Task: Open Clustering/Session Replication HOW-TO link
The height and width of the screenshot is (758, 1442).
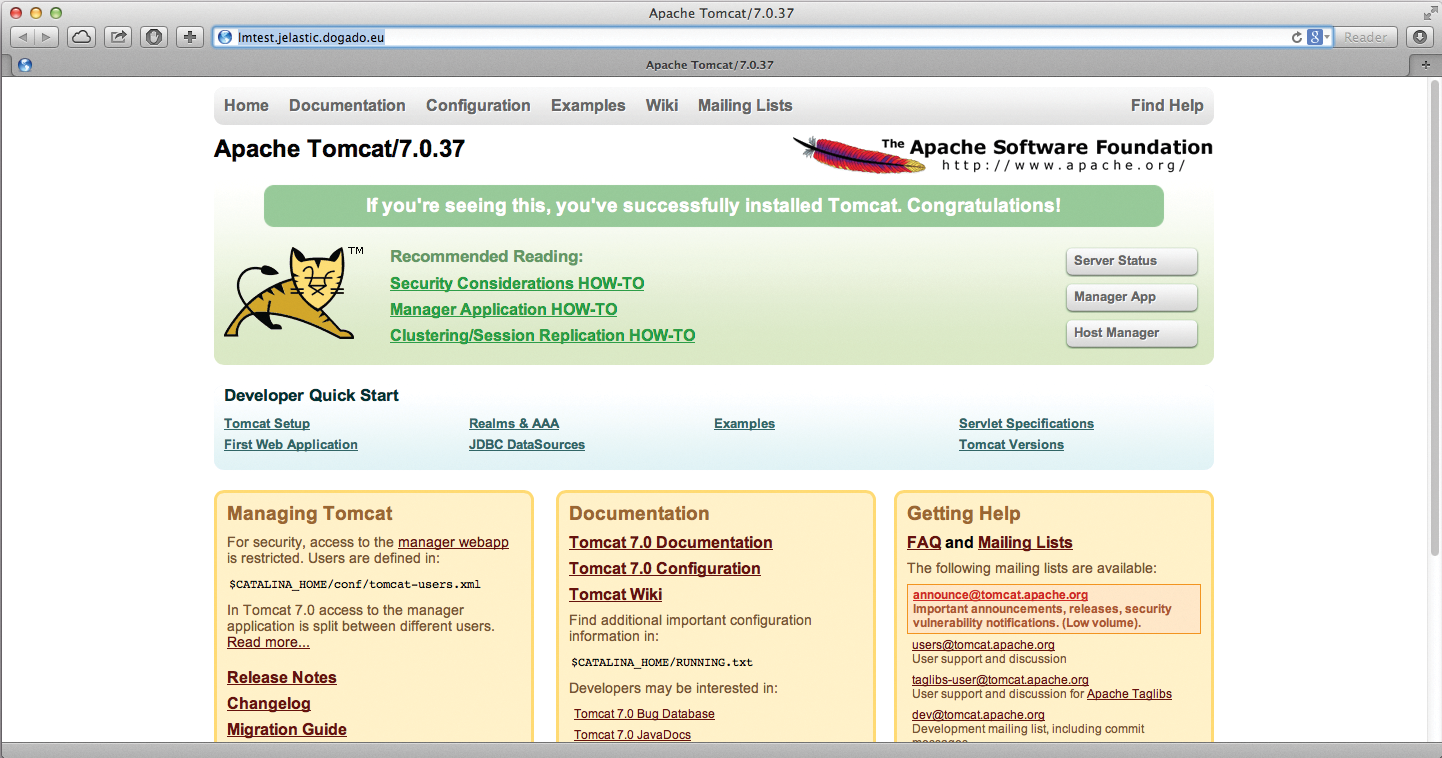Action: coord(542,335)
